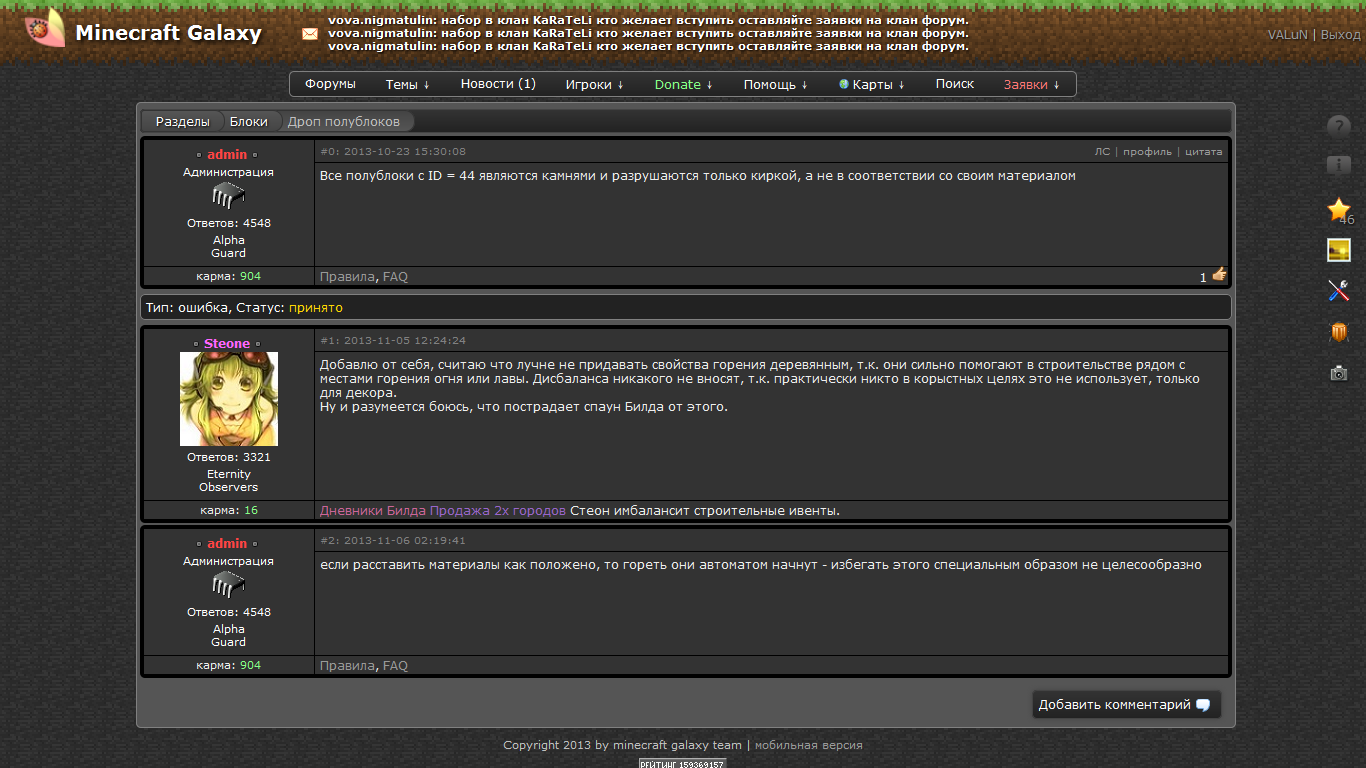The image size is (1366, 768).
Task: Click Copyright 2013 minecraft galaxy team text
Action: tap(622, 745)
